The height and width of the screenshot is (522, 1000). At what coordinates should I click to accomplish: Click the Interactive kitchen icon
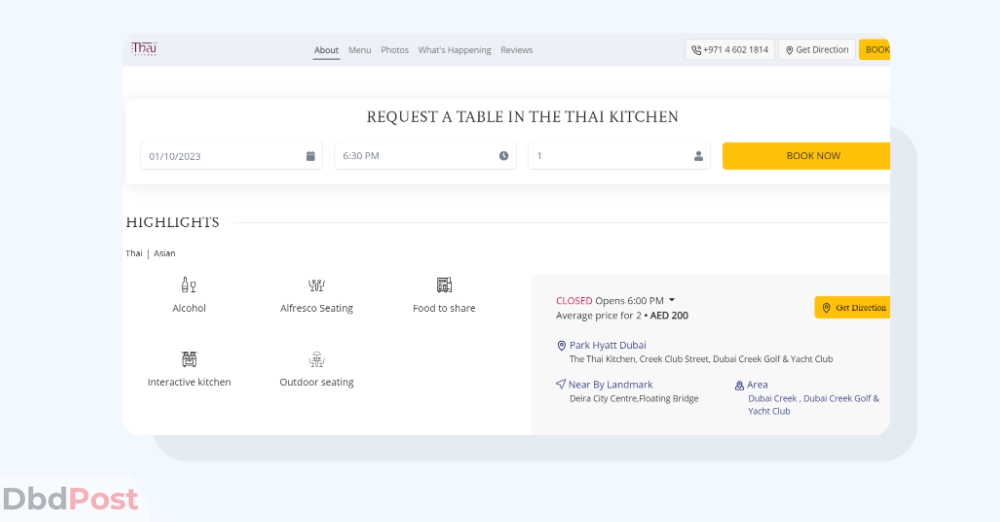pyautogui.click(x=189, y=359)
